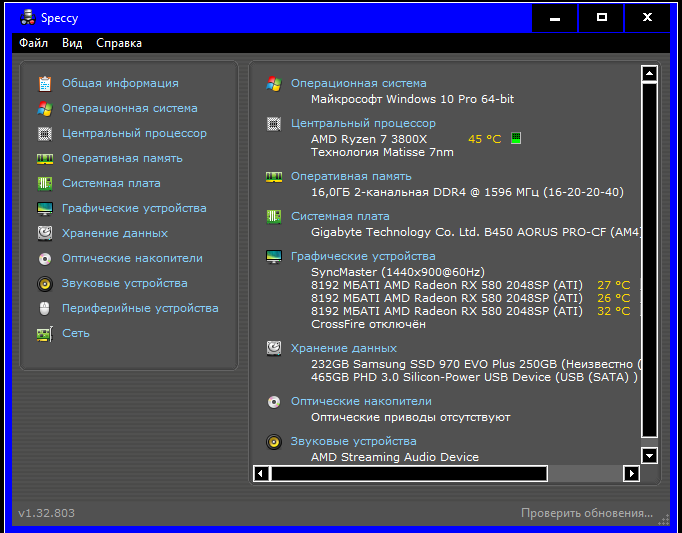The height and width of the screenshot is (533, 682).
Task: Select Периферийные устройства in sidebar
Action: 140,308
